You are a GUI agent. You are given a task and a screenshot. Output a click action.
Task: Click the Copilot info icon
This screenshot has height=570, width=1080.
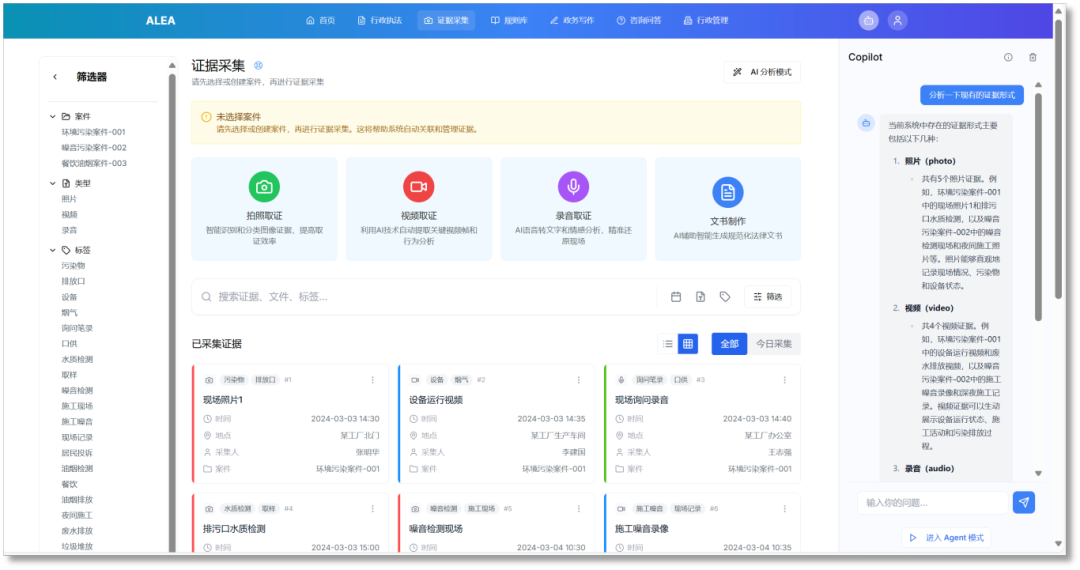(1008, 57)
